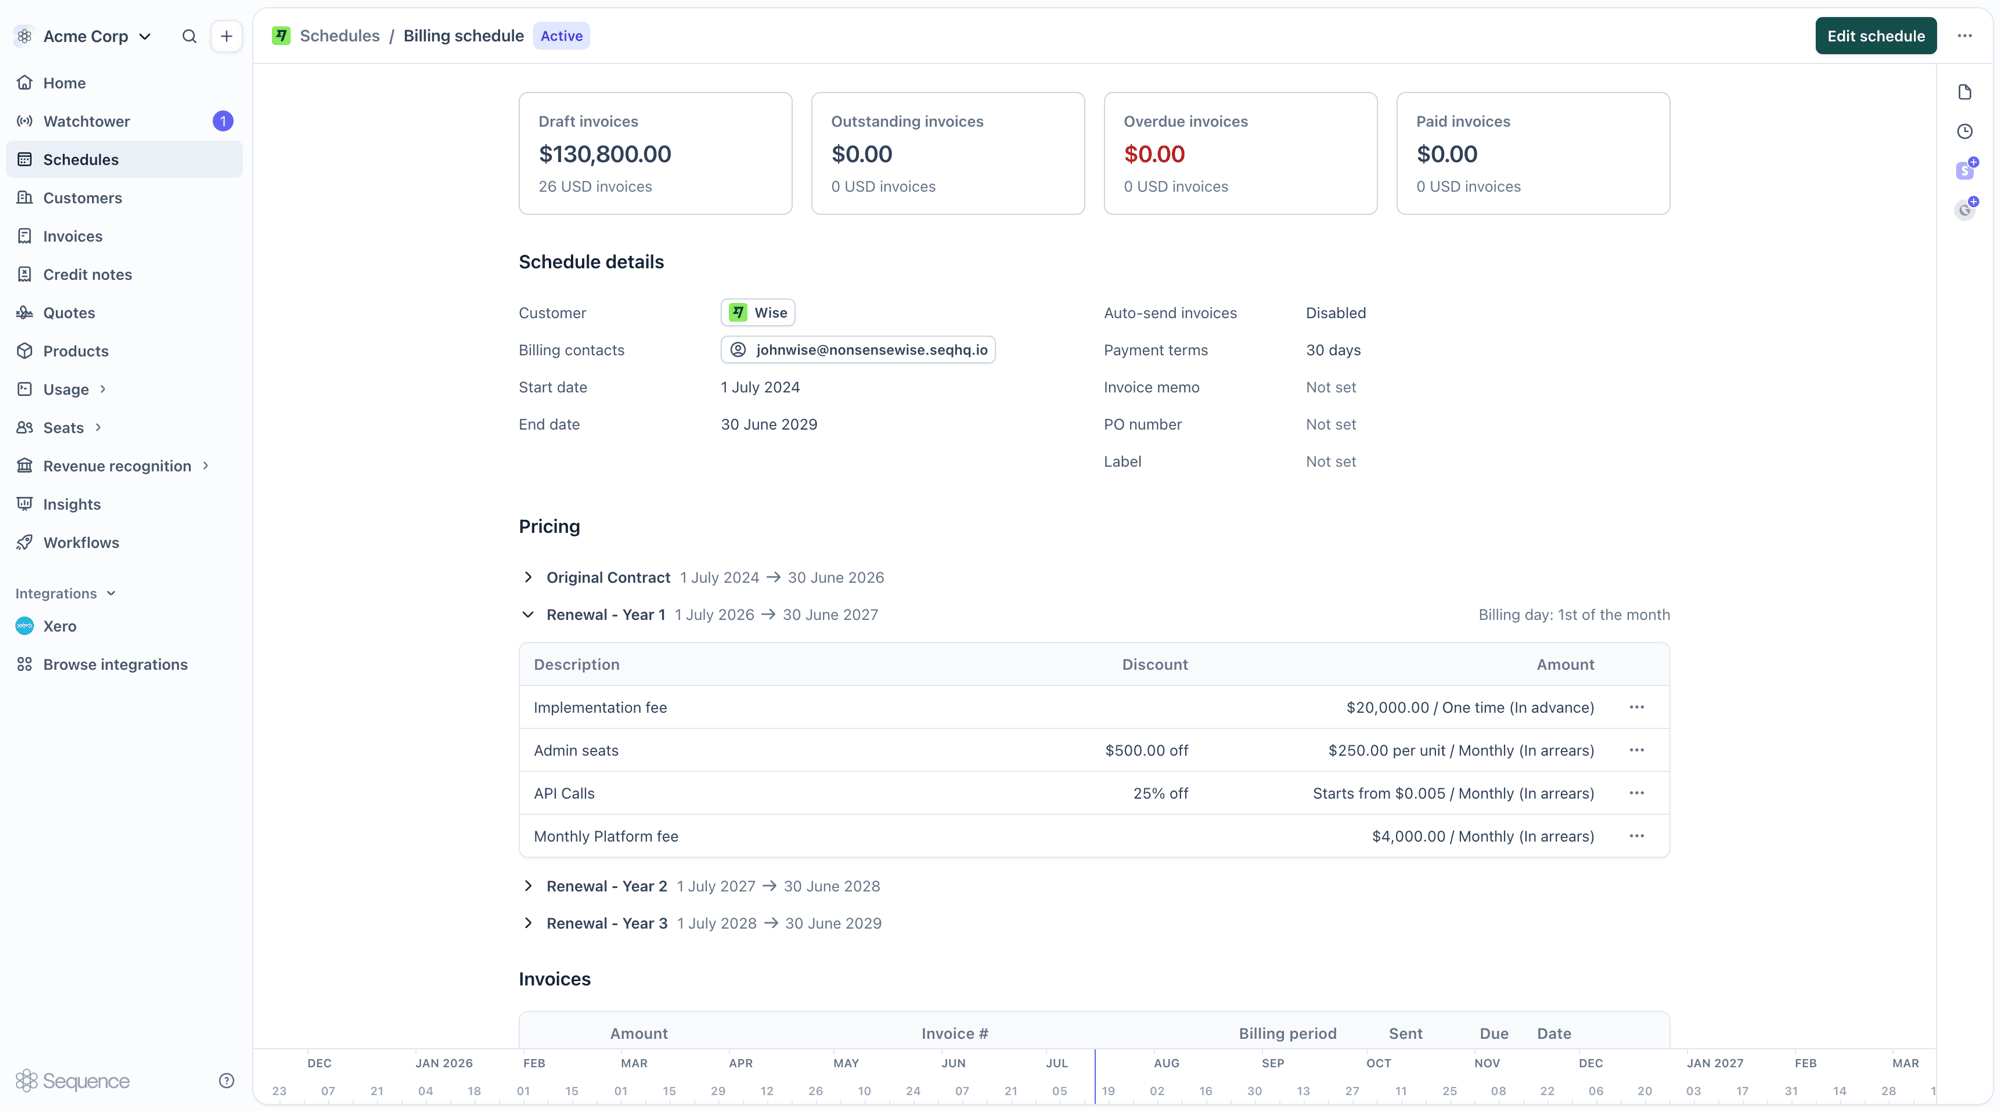The height and width of the screenshot is (1111, 2000).
Task: Expand the Usage submenu chevron
Action: pyautogui.click(x=102, y=389)
